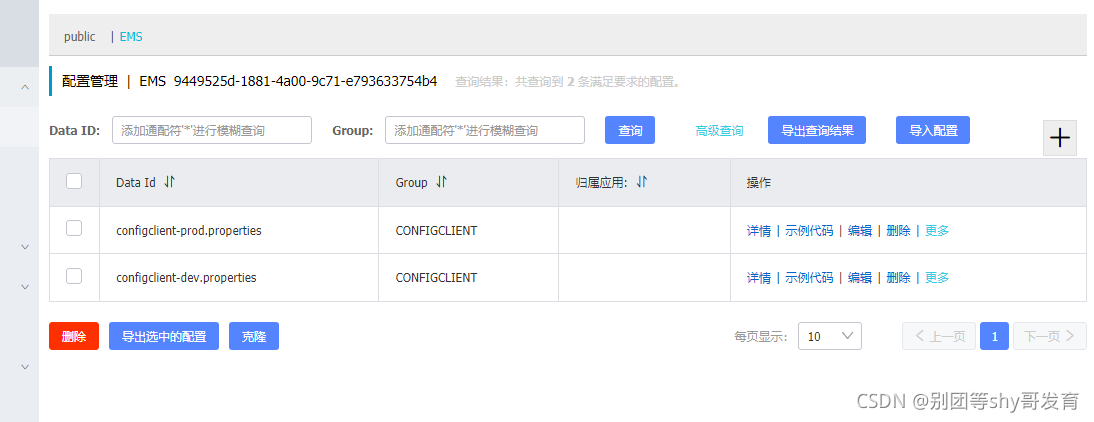Screen dimensions: 1094x422
Task: Open 高级查询 advanced search
Action: pos(719,130)
